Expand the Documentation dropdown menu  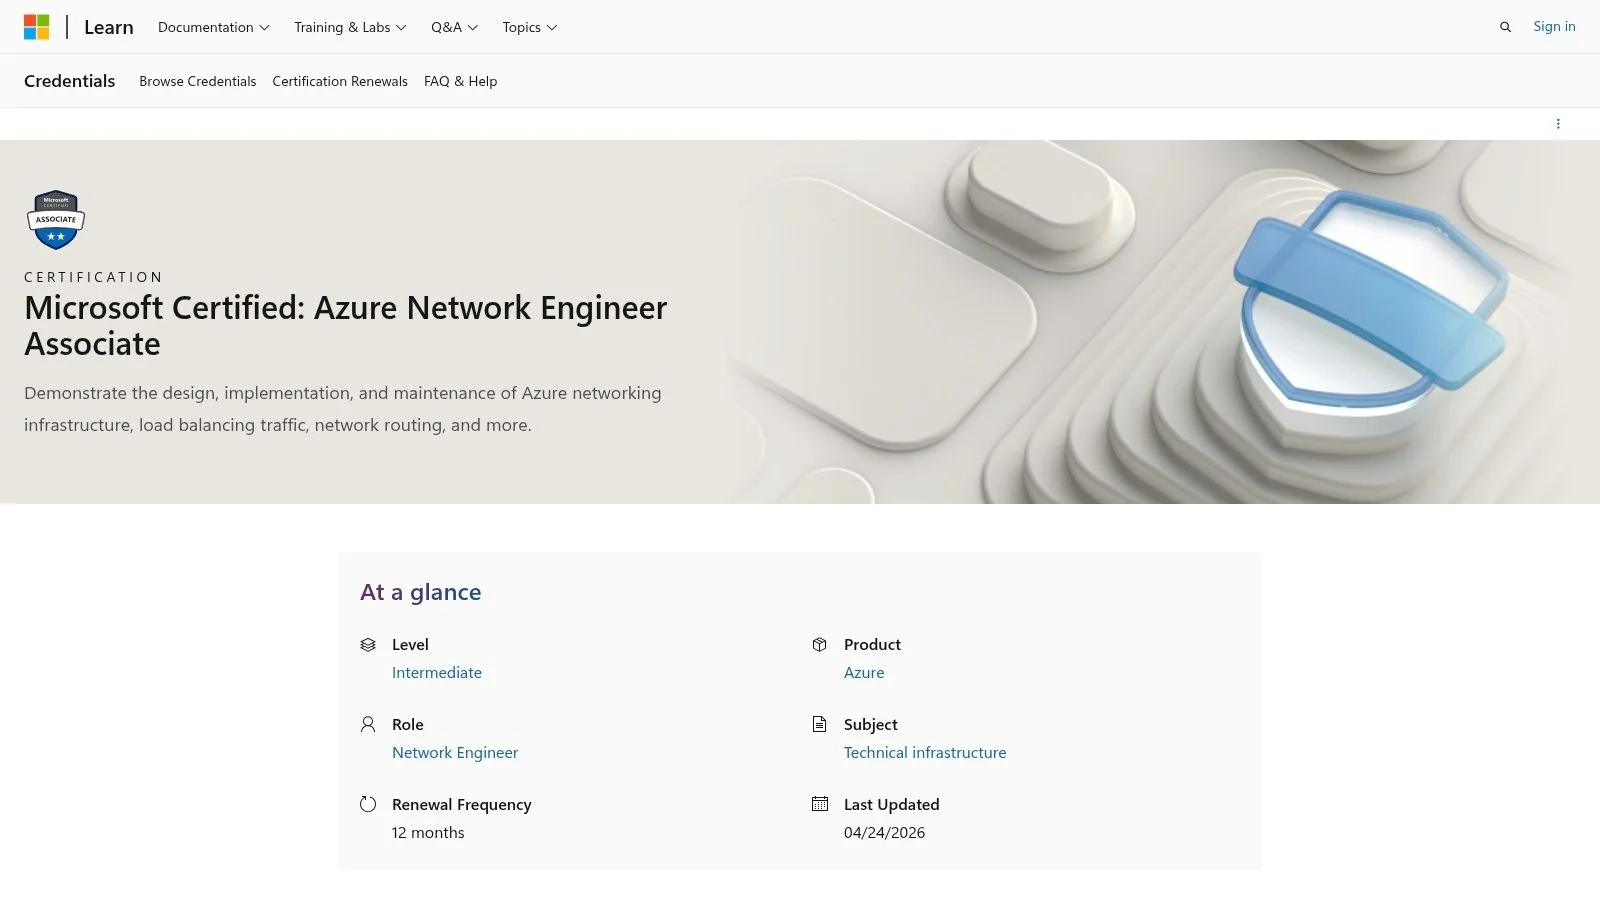point(214,27)
